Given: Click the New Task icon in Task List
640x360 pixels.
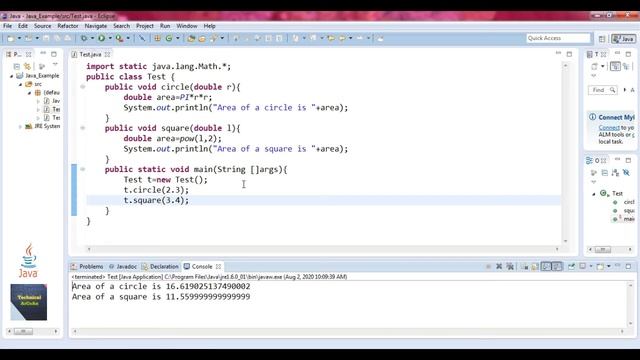Looking at the screenshot, I should pos(595,66).
